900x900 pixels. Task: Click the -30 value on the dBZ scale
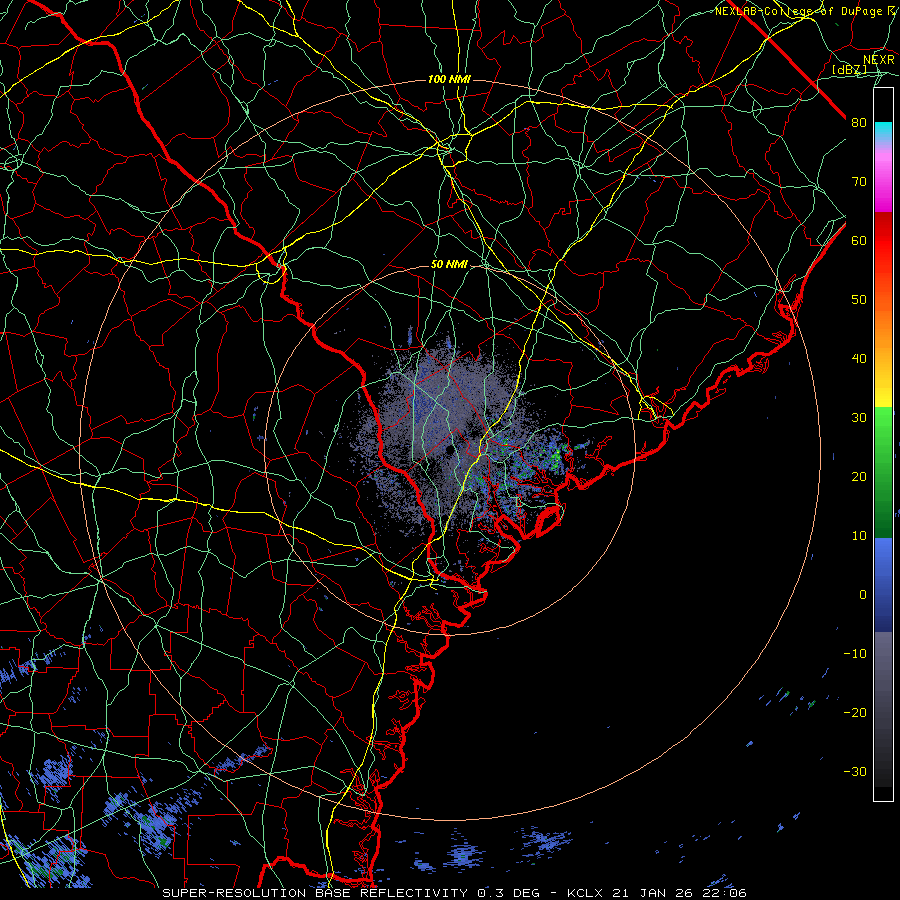855,771
